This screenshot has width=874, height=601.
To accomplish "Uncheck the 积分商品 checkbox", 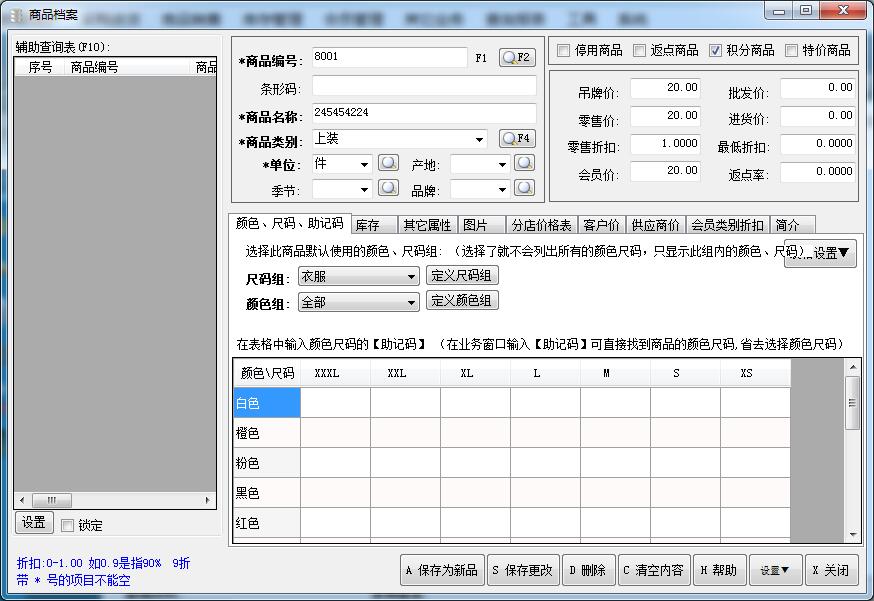I will tap(716, 51).
